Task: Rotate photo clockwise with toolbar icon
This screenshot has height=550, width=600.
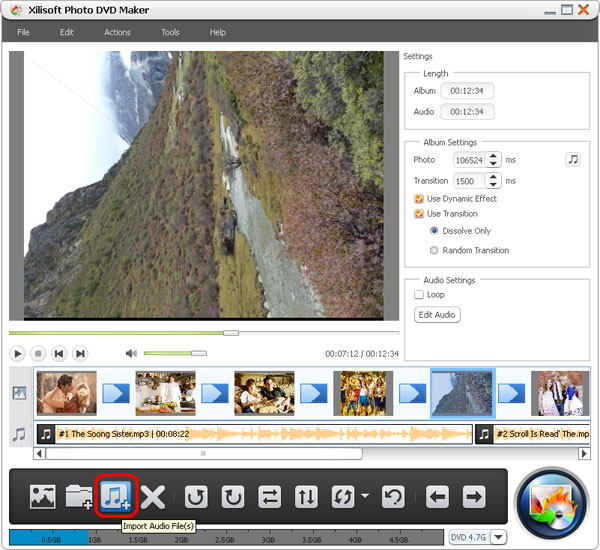Action: pos(232,496)
